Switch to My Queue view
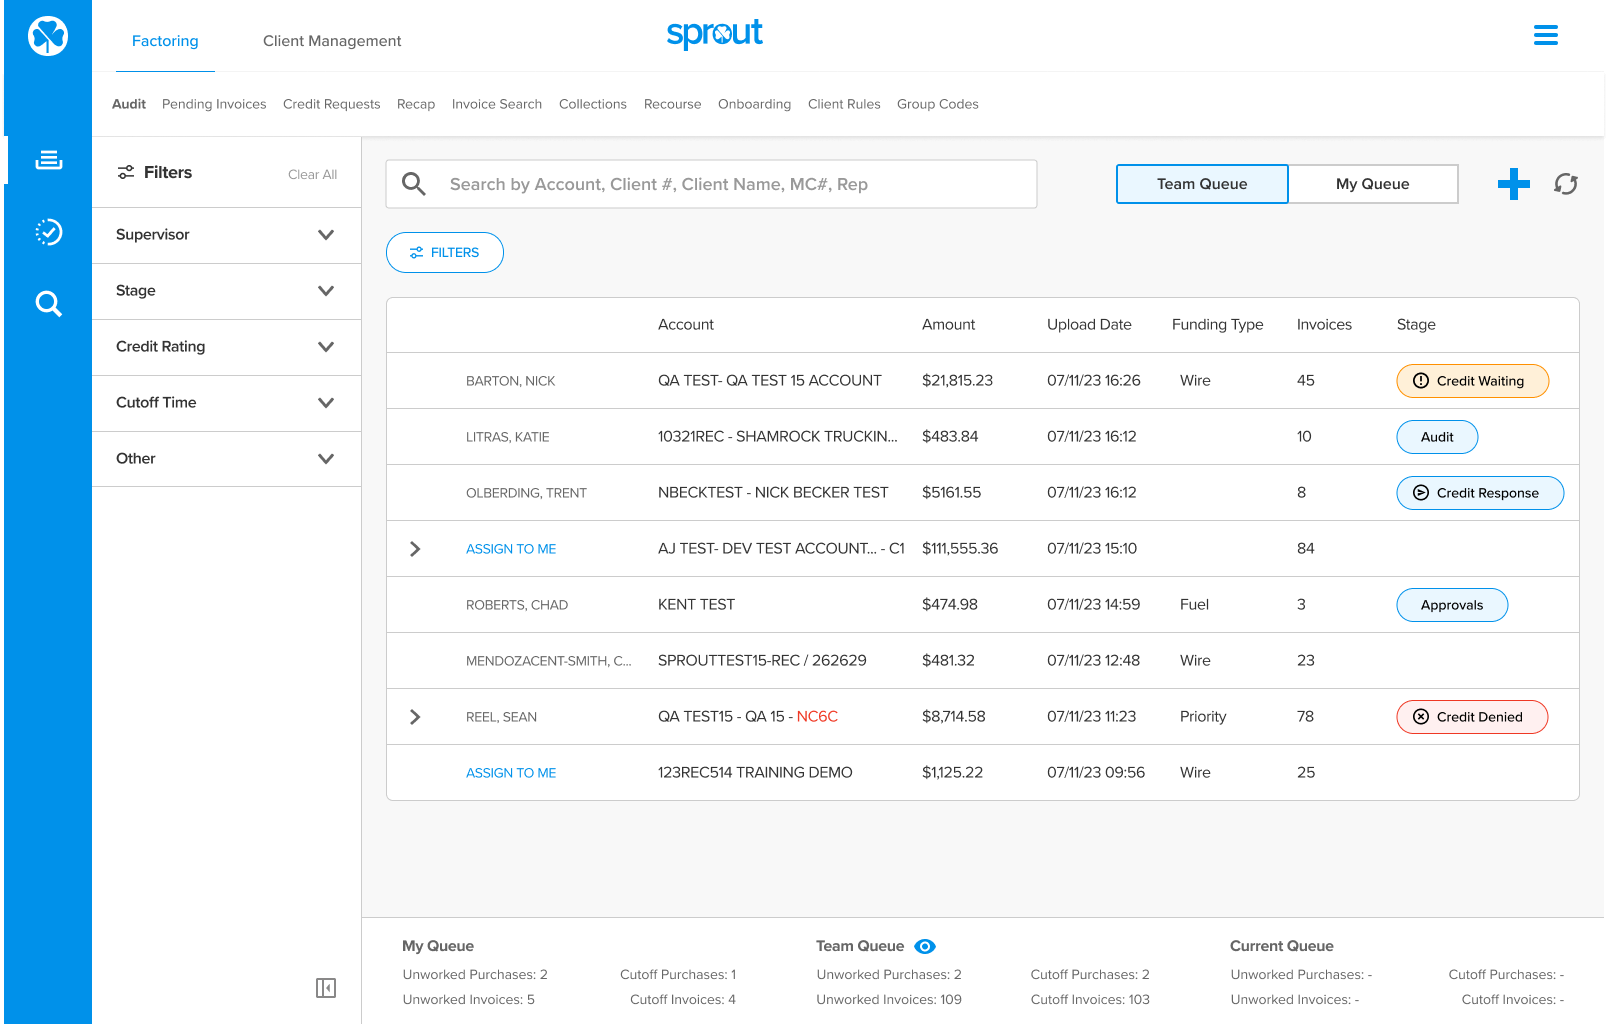 pos(1373,184)
